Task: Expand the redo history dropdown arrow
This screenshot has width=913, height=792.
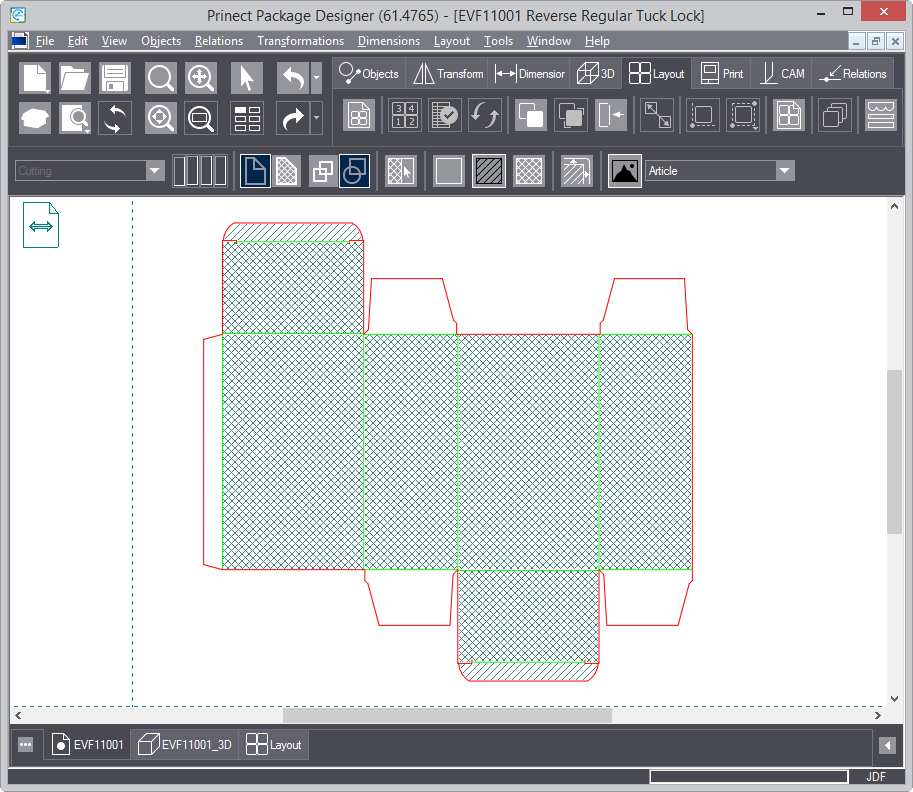Action: point(317,118)
